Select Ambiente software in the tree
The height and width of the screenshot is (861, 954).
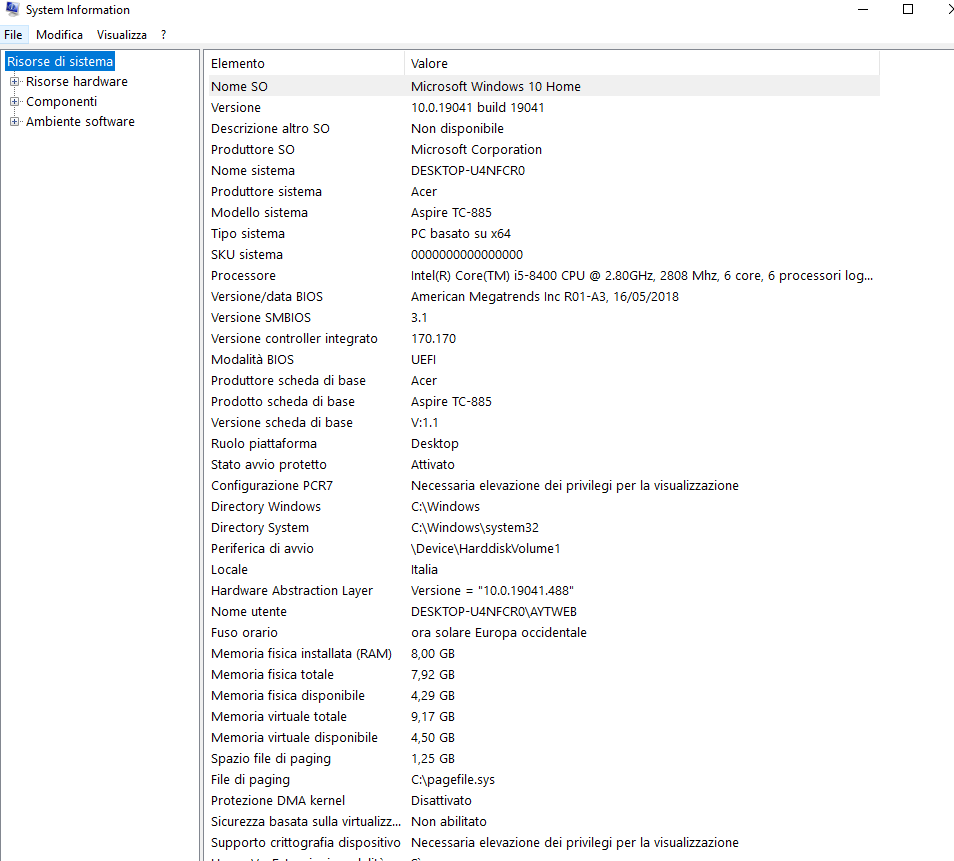(80, 122)
